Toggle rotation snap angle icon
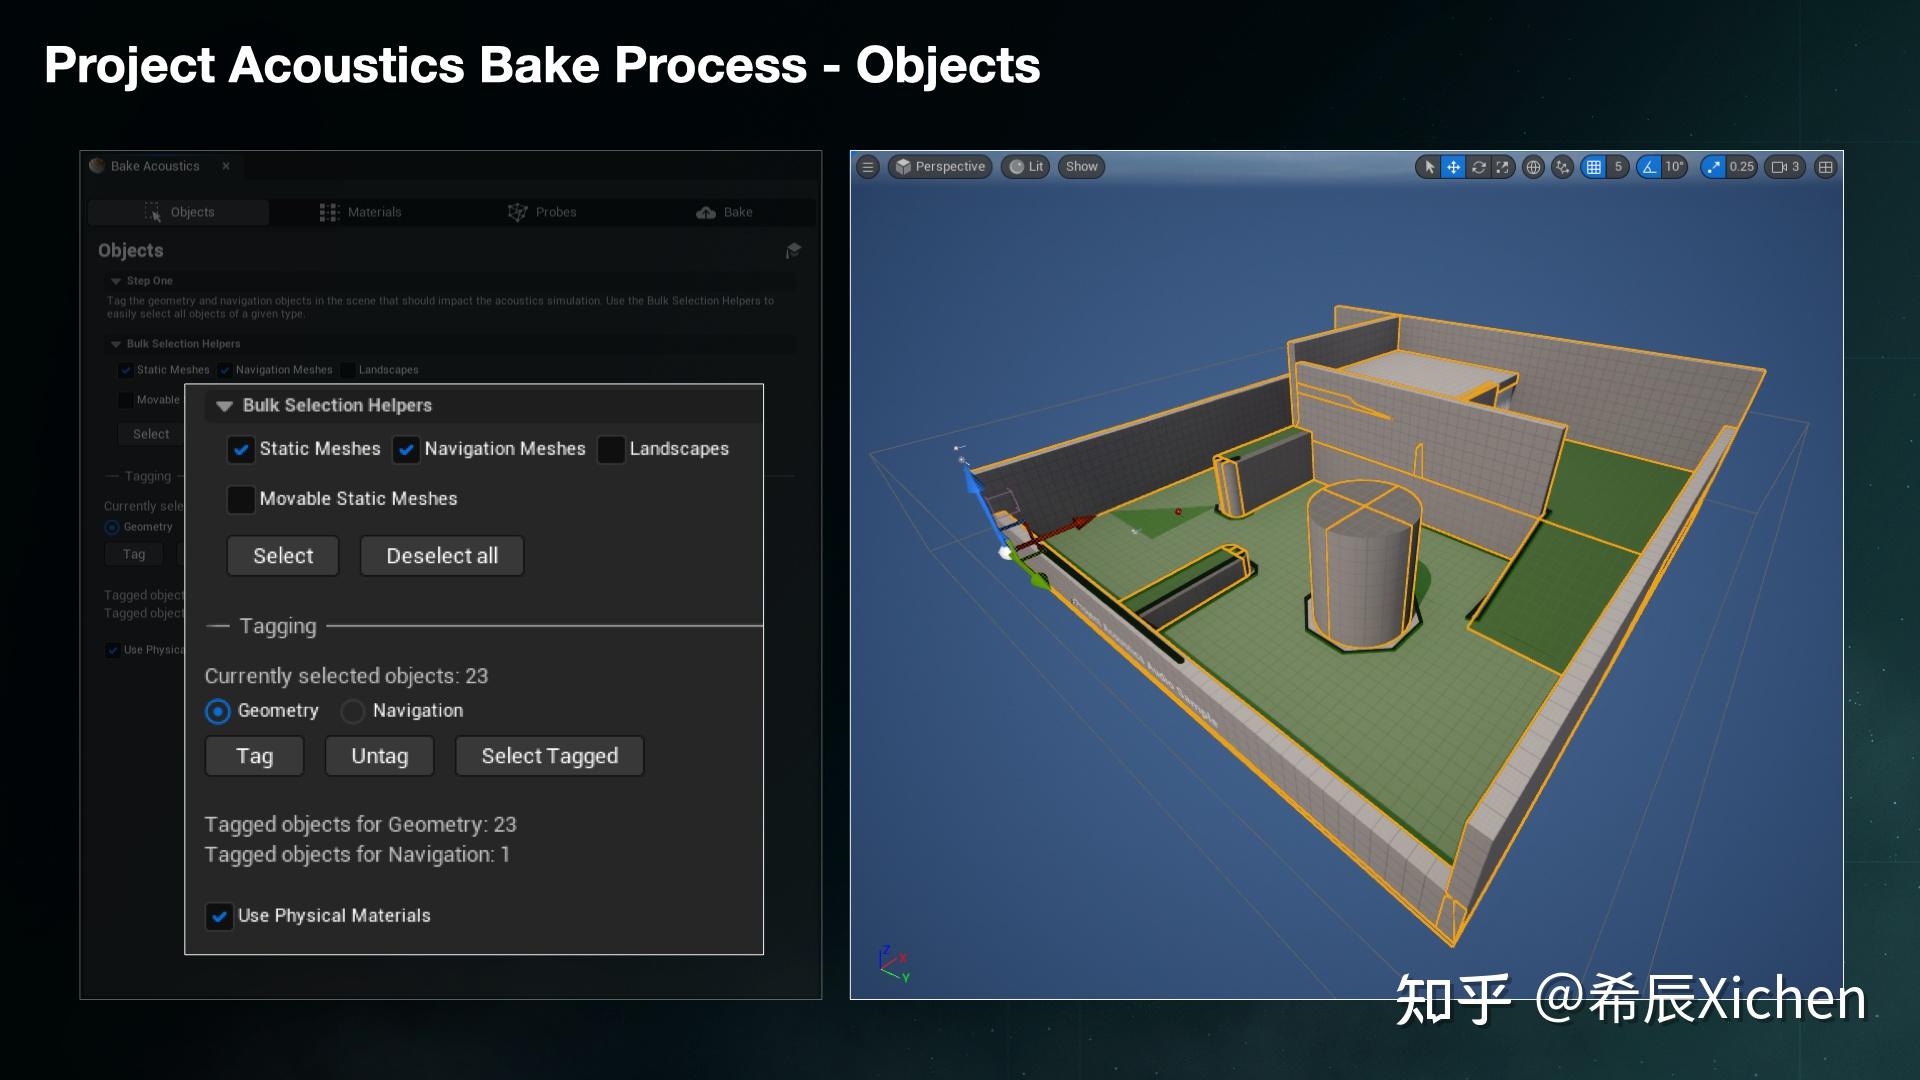Viewport: 1920px width, 1080px height. [x=1650, y=167]
